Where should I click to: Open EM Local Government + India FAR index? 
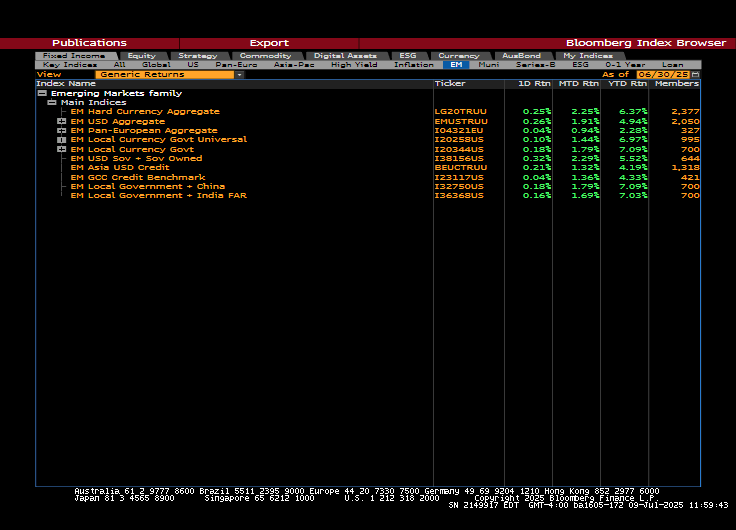[x=158, y=195]
